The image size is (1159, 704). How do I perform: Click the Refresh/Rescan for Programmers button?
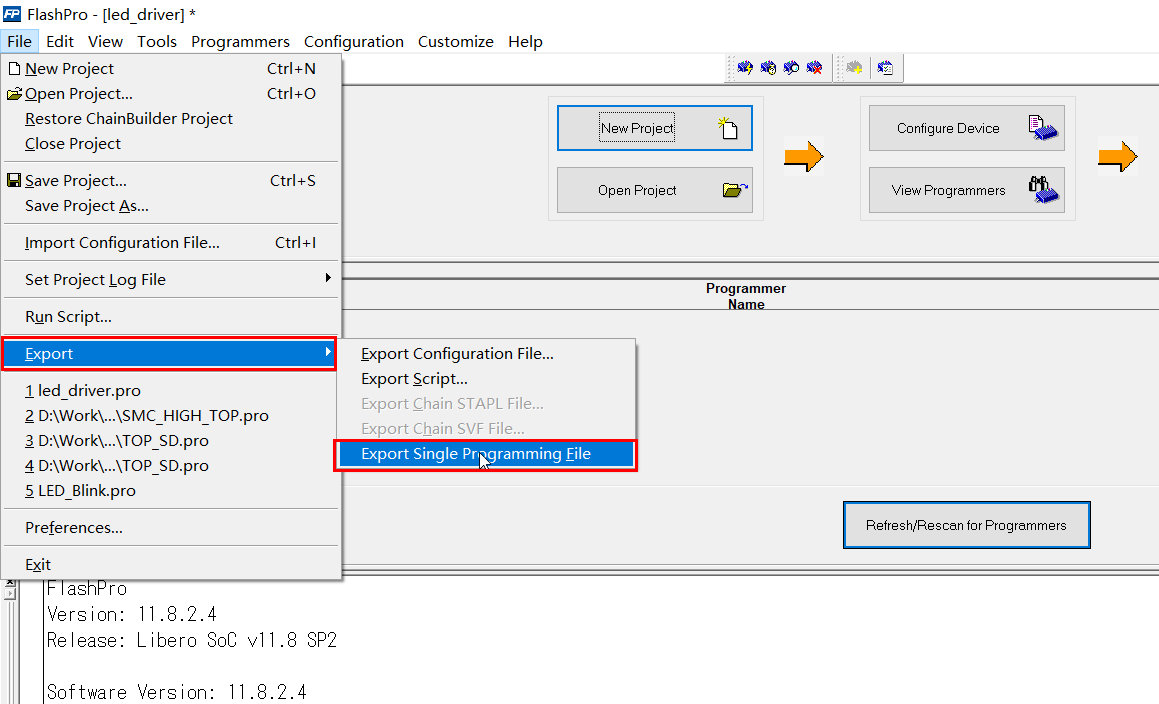tap(965, 524)
